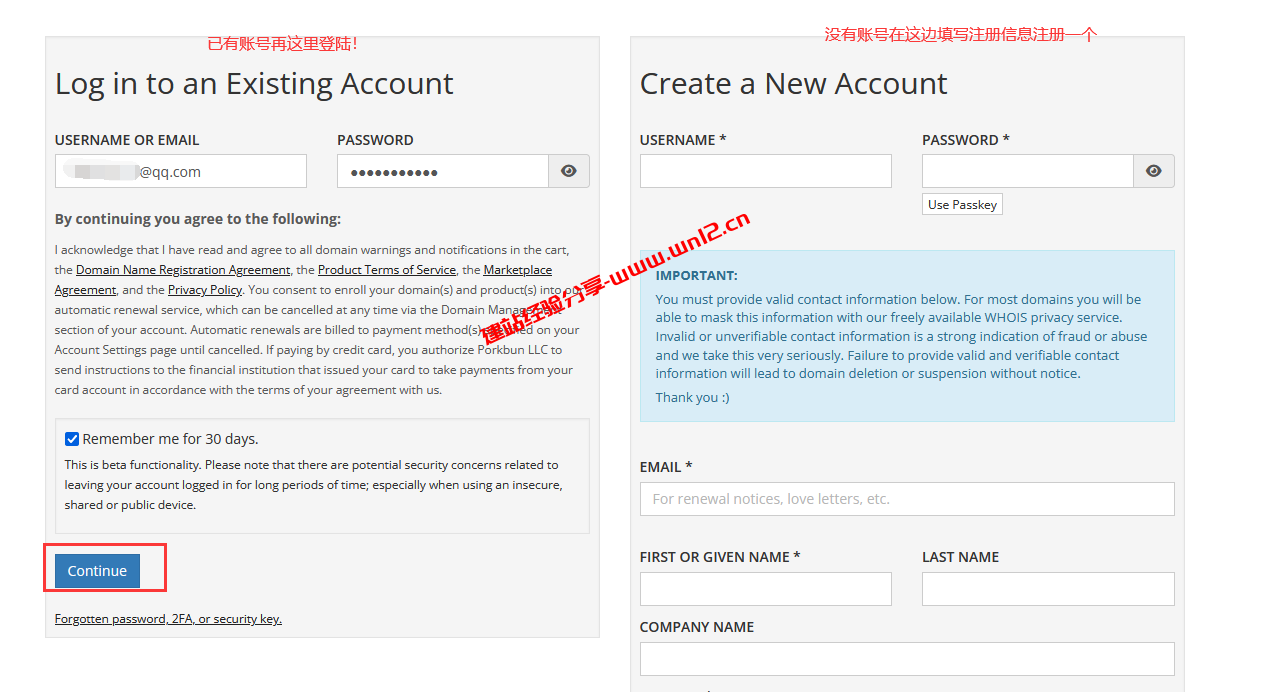
Task: Focus the login Password field
Action: click(x=442, y=171)
